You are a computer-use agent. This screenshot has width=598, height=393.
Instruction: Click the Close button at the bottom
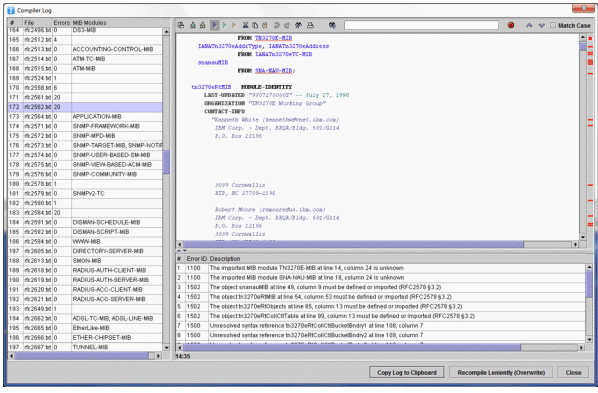[x=573, y=372]
